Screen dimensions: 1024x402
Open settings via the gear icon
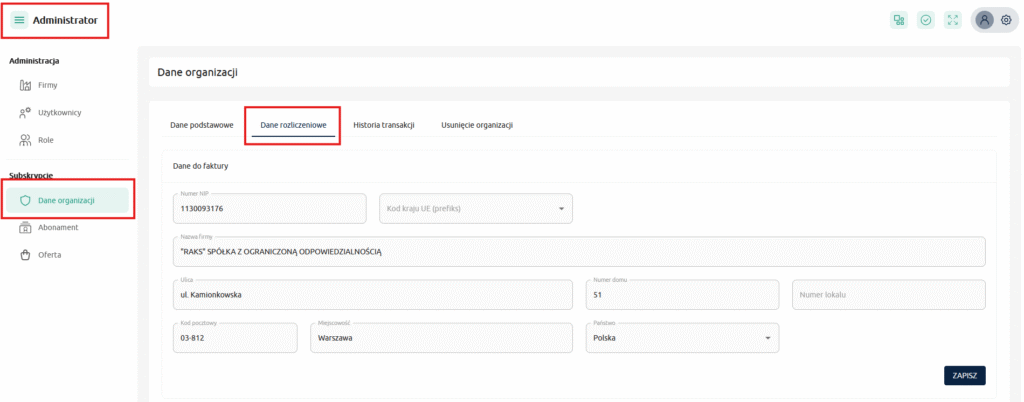pos(1006,20)
